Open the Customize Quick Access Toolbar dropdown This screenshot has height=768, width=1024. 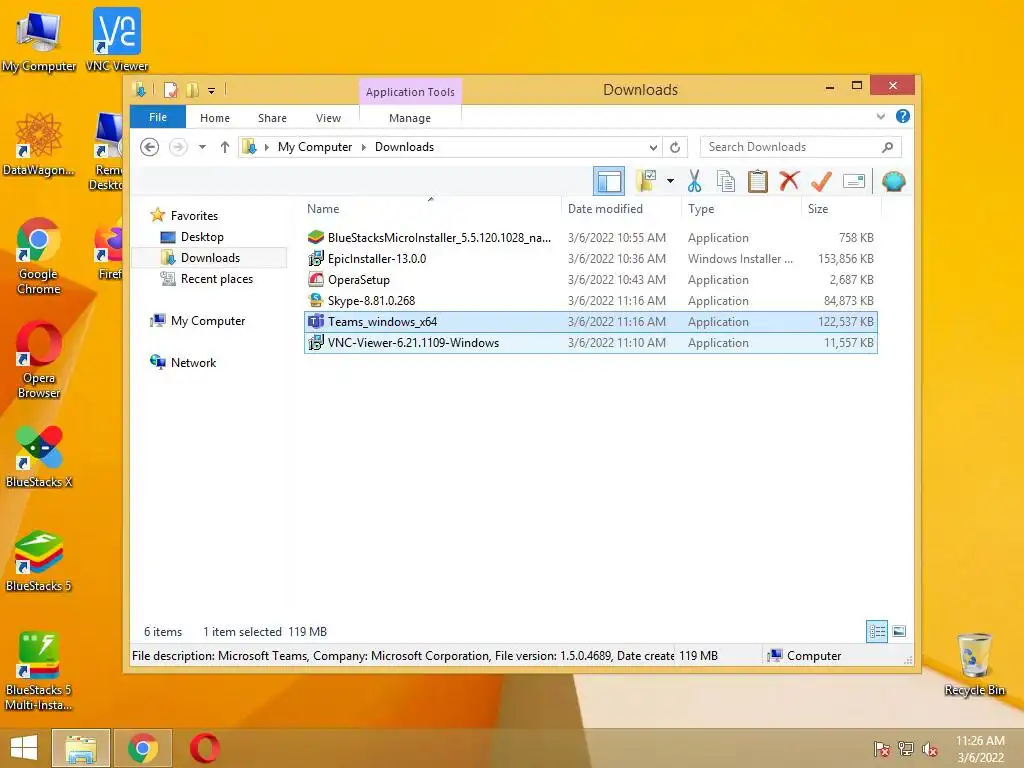[x=212, y=91]
